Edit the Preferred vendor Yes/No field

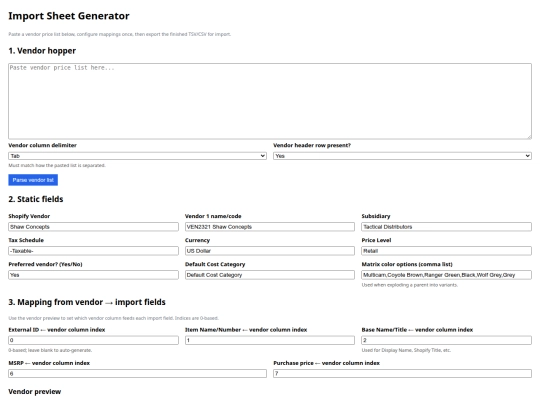coord(93,275)
